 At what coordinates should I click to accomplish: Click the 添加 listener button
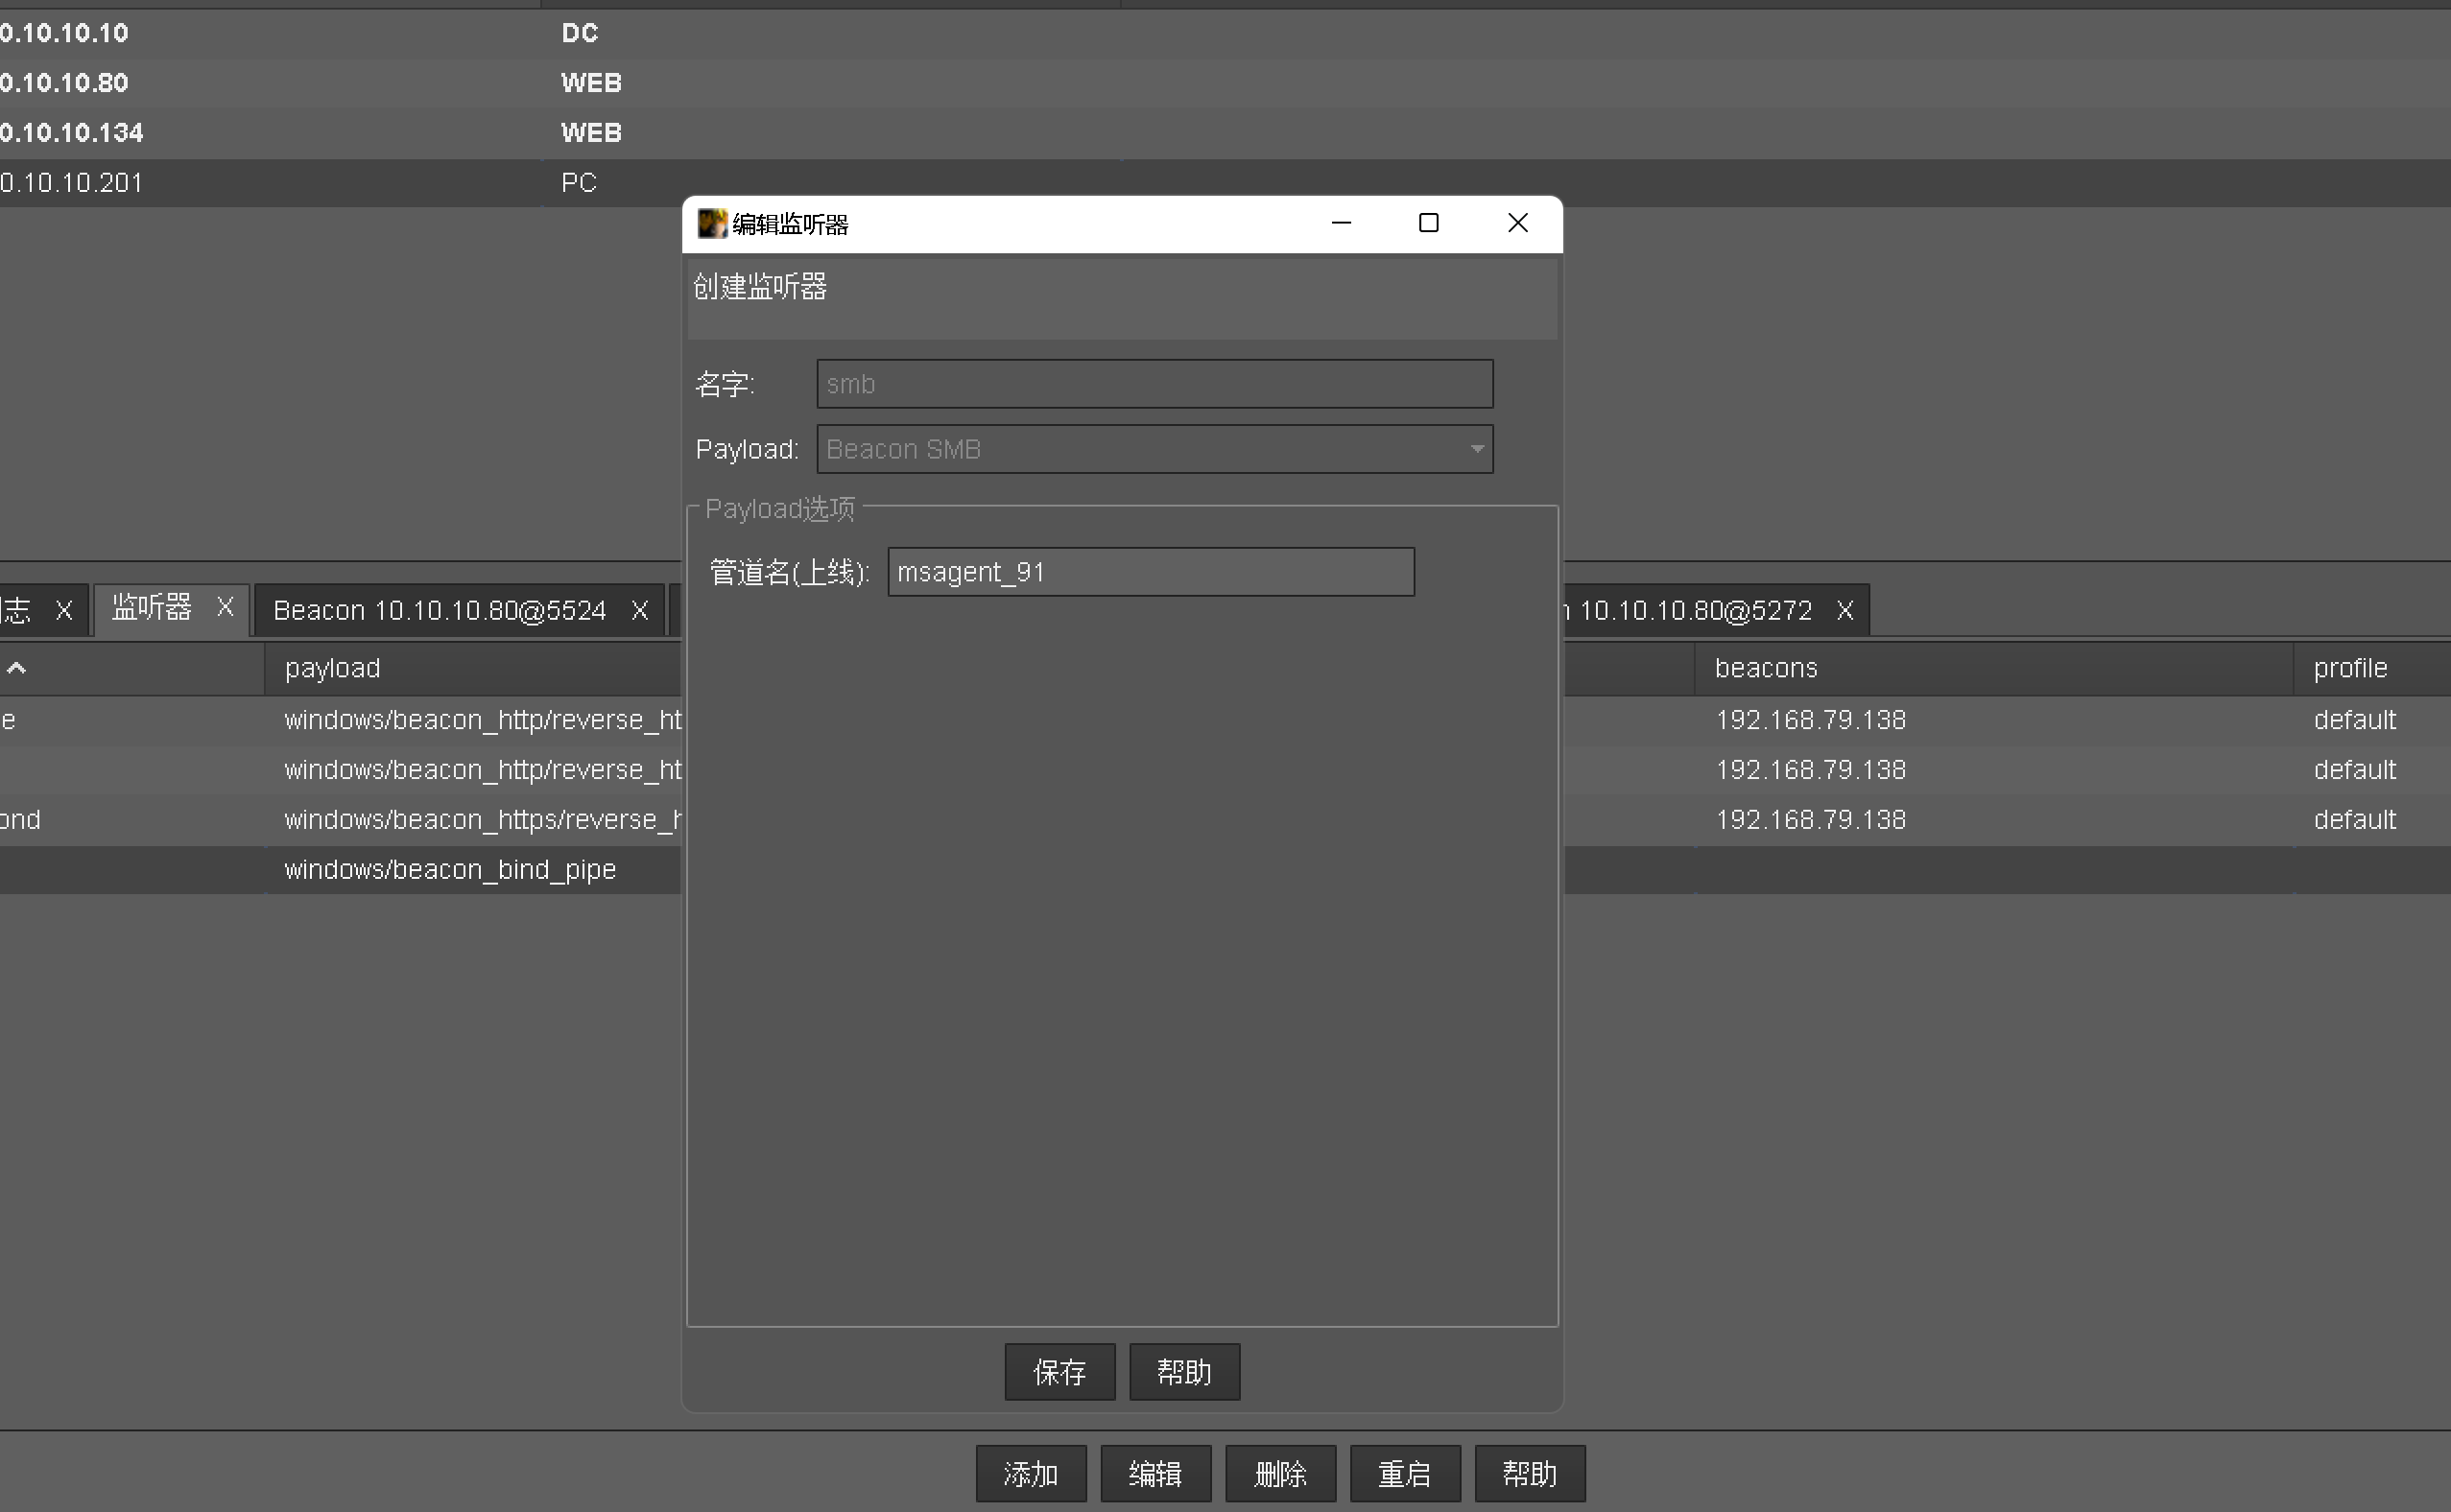click(x=1030, y=1474)
